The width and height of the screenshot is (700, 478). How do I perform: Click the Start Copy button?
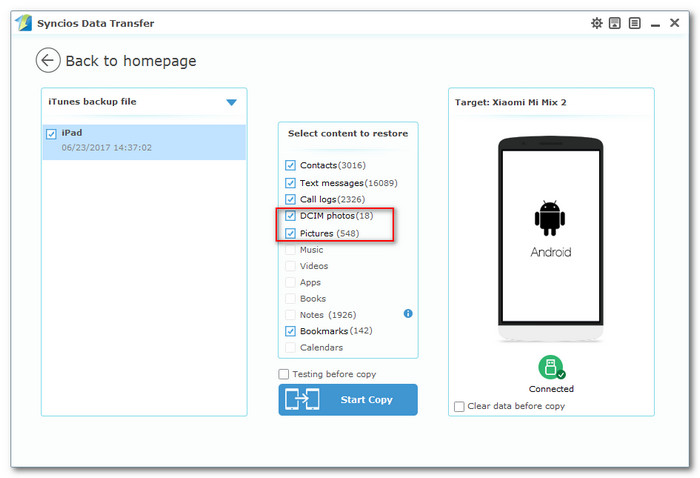(348, 399)
